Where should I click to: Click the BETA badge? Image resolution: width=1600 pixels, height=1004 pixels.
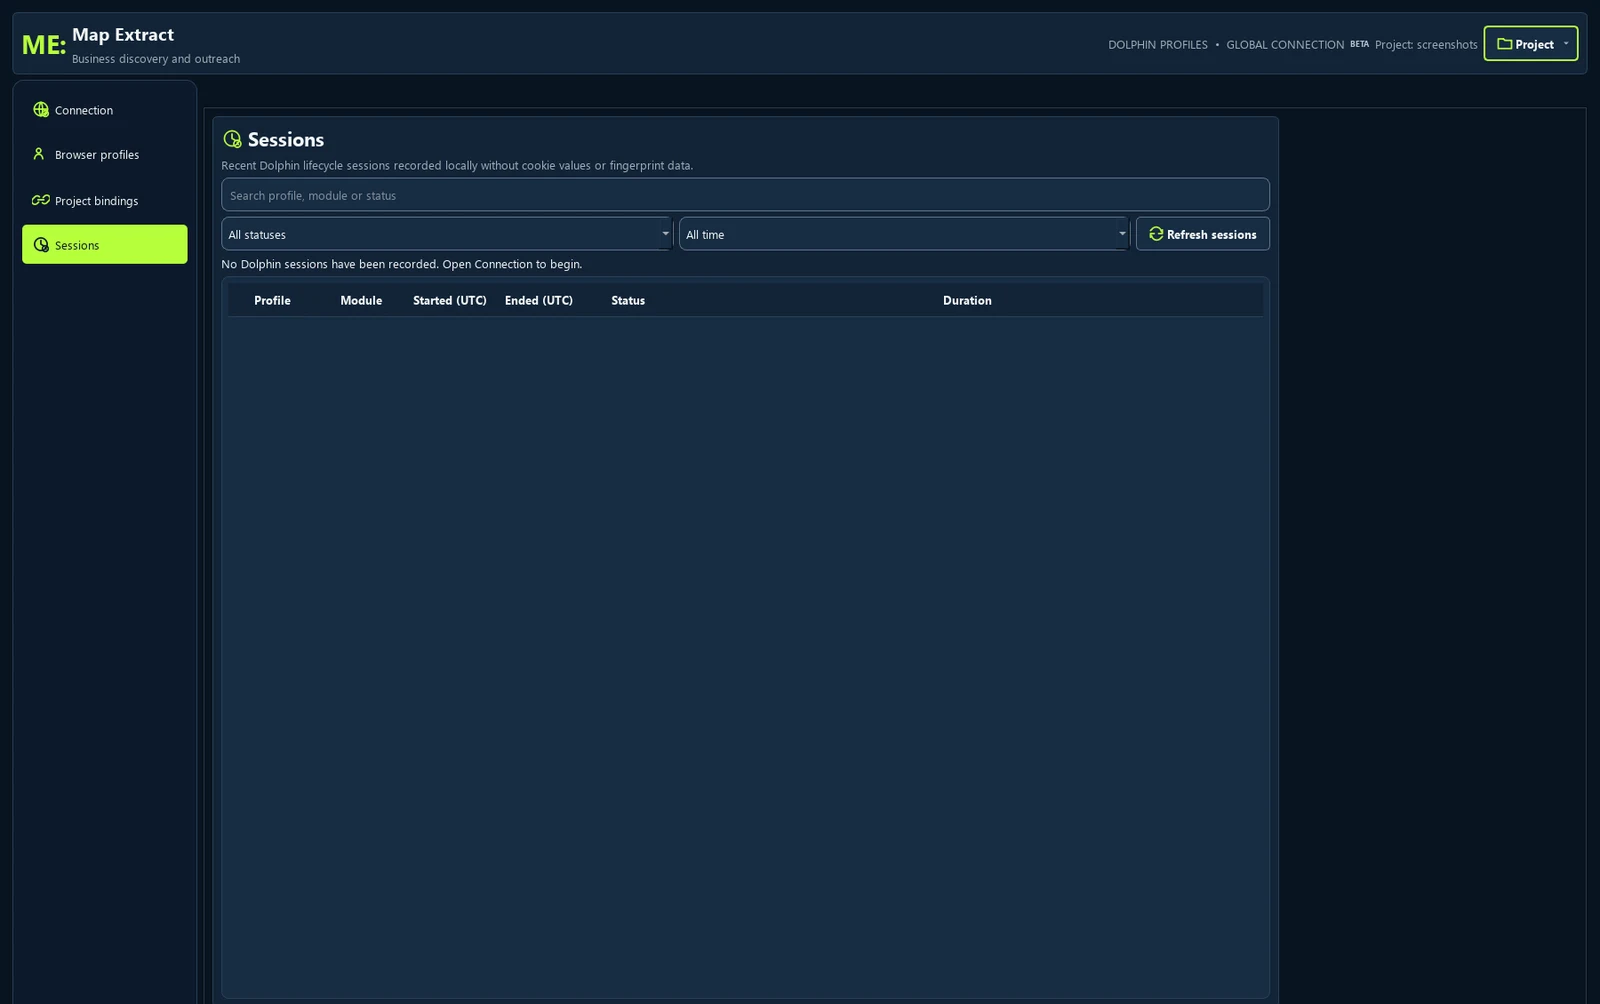tap(1359, 44)
